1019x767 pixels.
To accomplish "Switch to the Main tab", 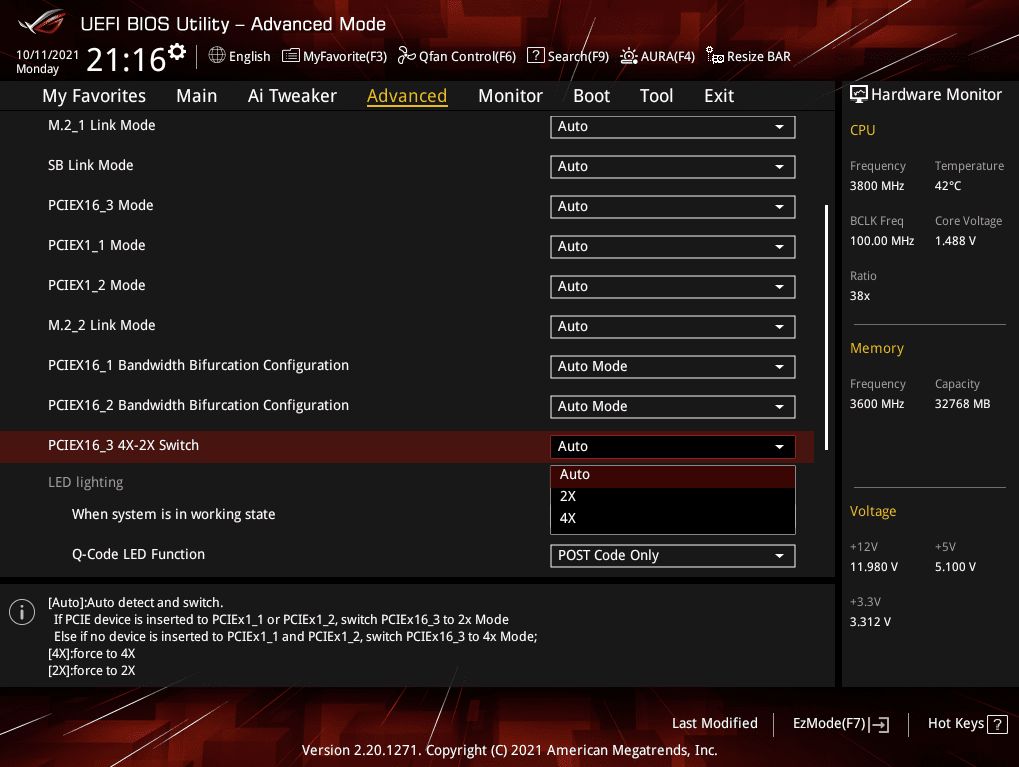I will (x=196, y=96).
